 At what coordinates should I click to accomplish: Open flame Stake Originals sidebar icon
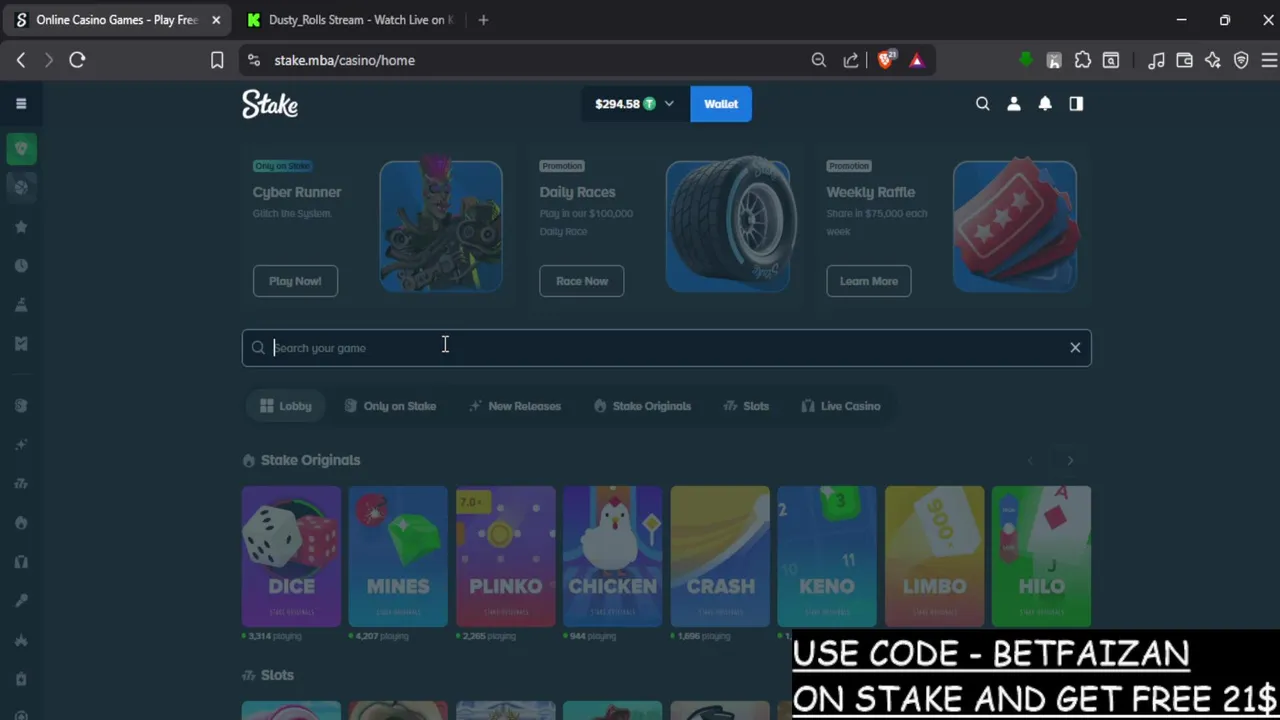(x=21, y=523)
